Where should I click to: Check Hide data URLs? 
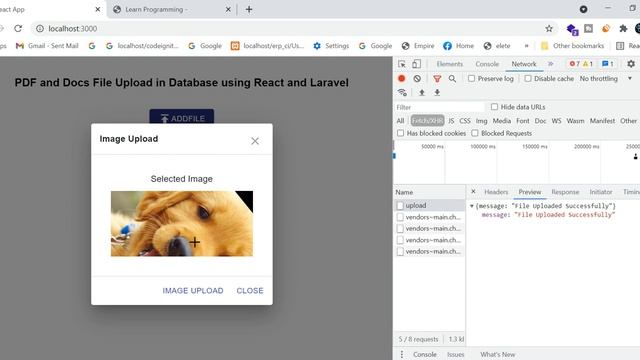click(x=494, y=107)
